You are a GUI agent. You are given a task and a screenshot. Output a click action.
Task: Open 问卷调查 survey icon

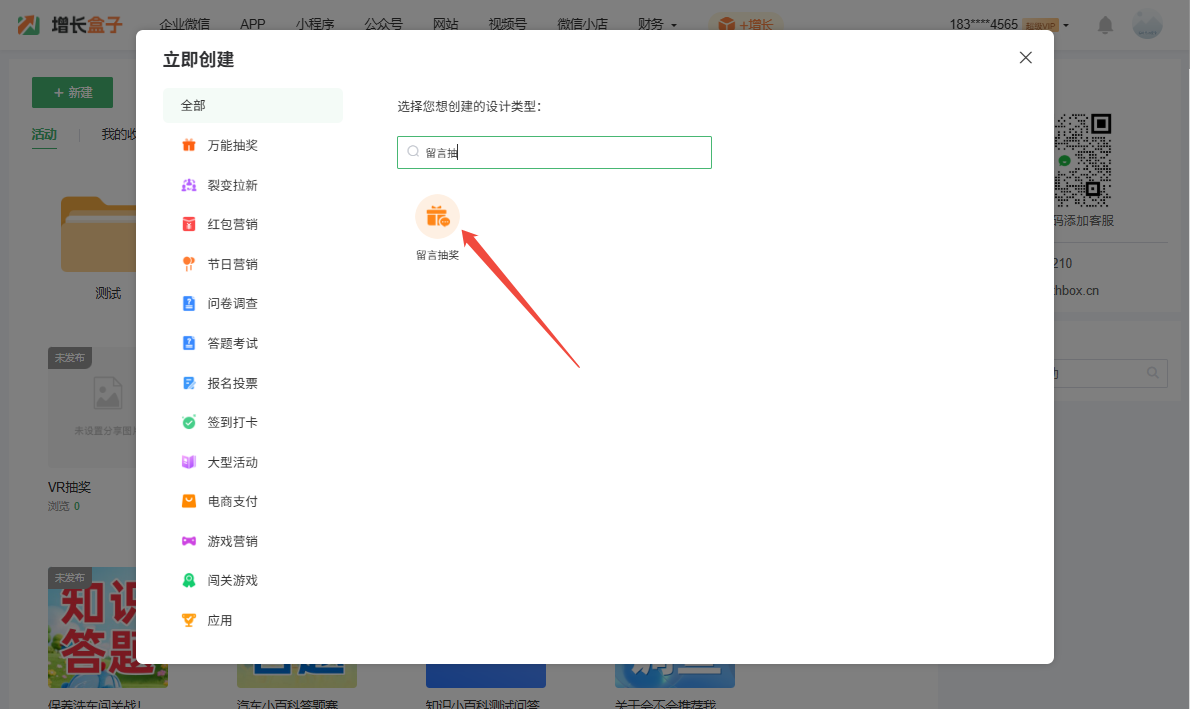[189, 303]
